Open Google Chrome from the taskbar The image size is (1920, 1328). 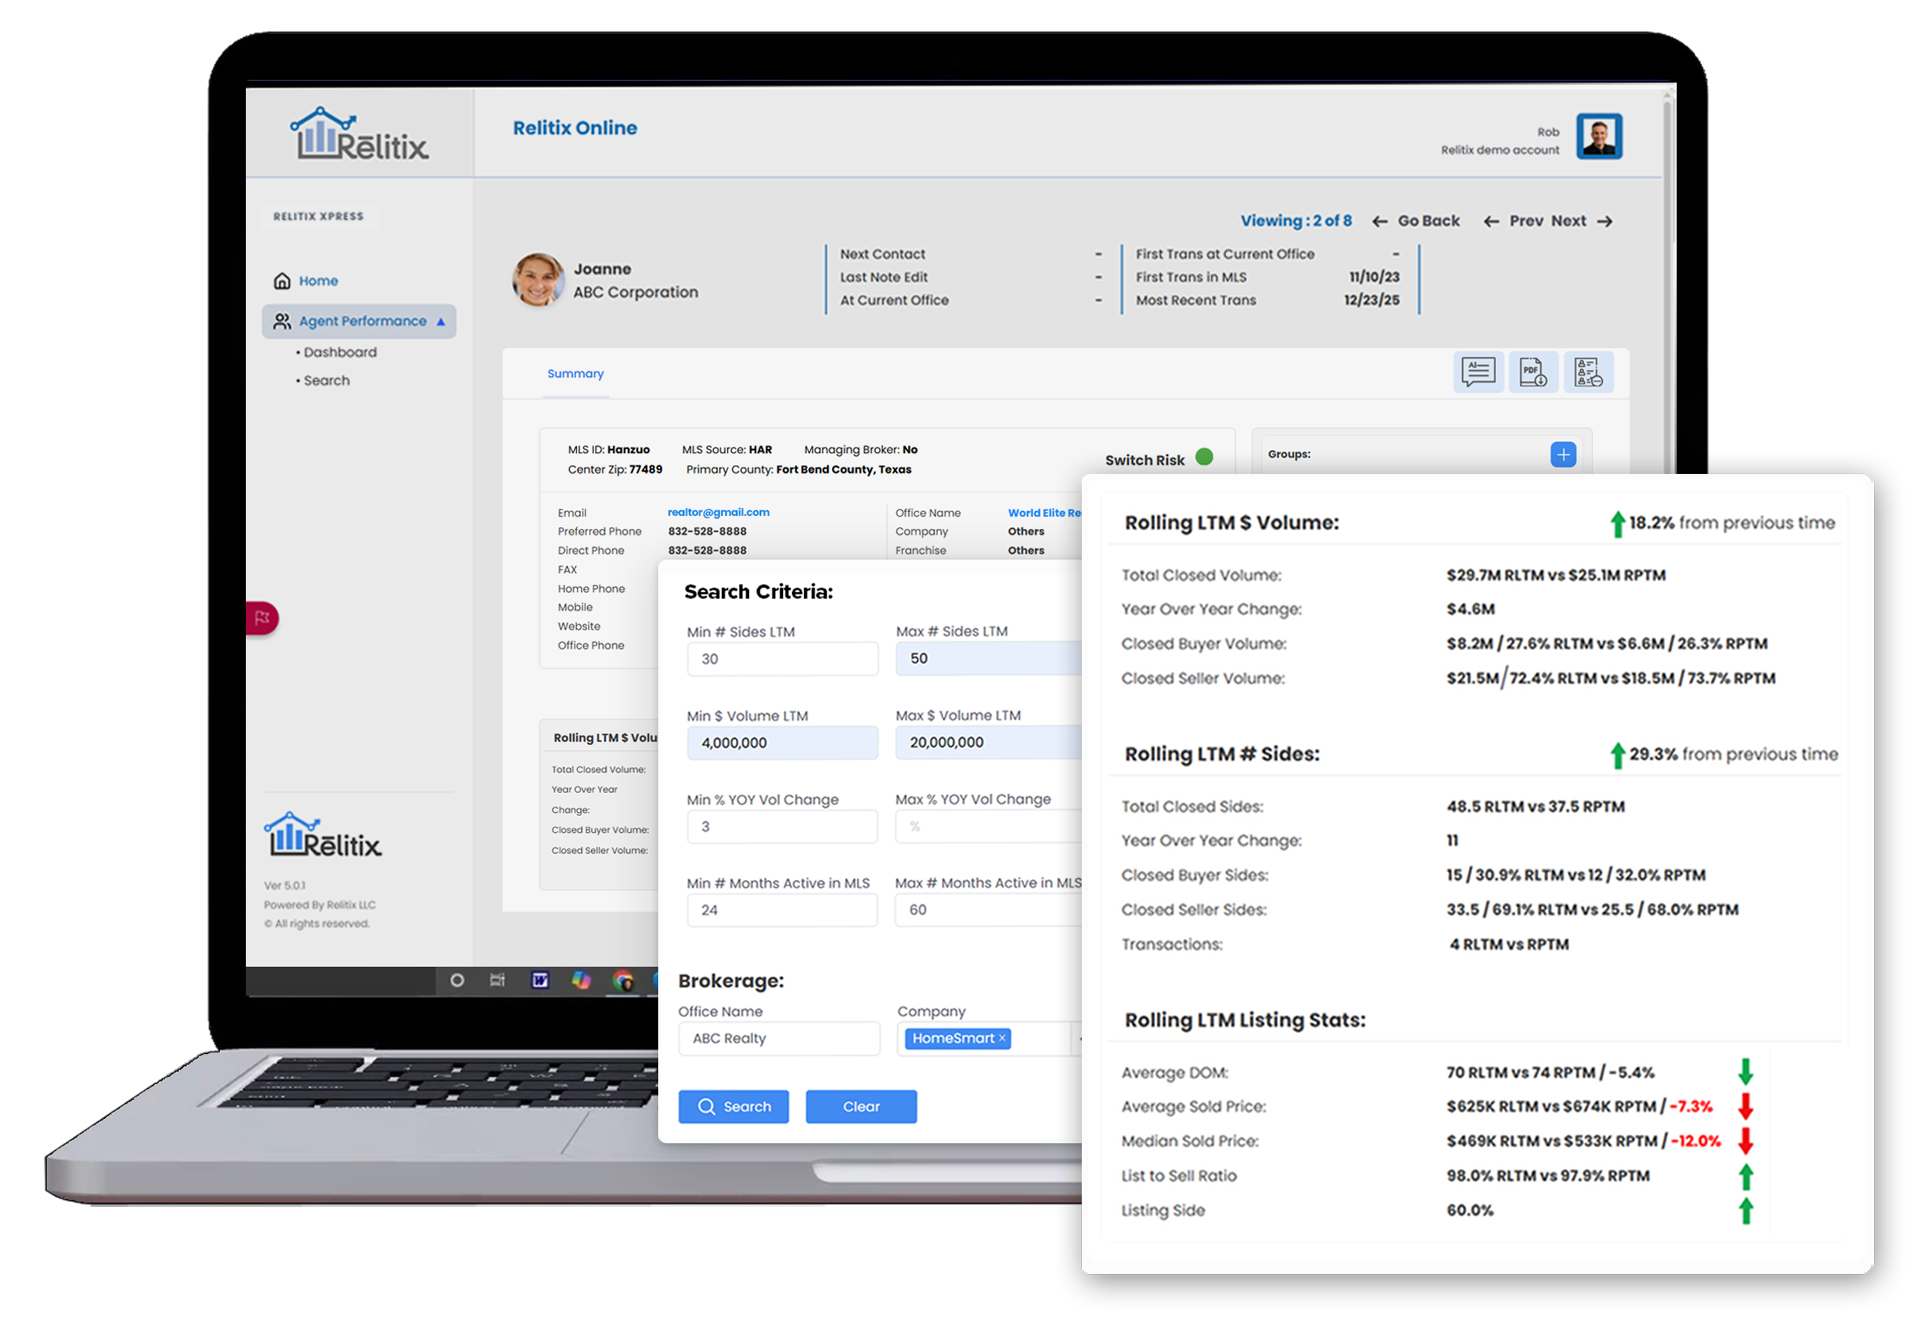tap(625, 982)
